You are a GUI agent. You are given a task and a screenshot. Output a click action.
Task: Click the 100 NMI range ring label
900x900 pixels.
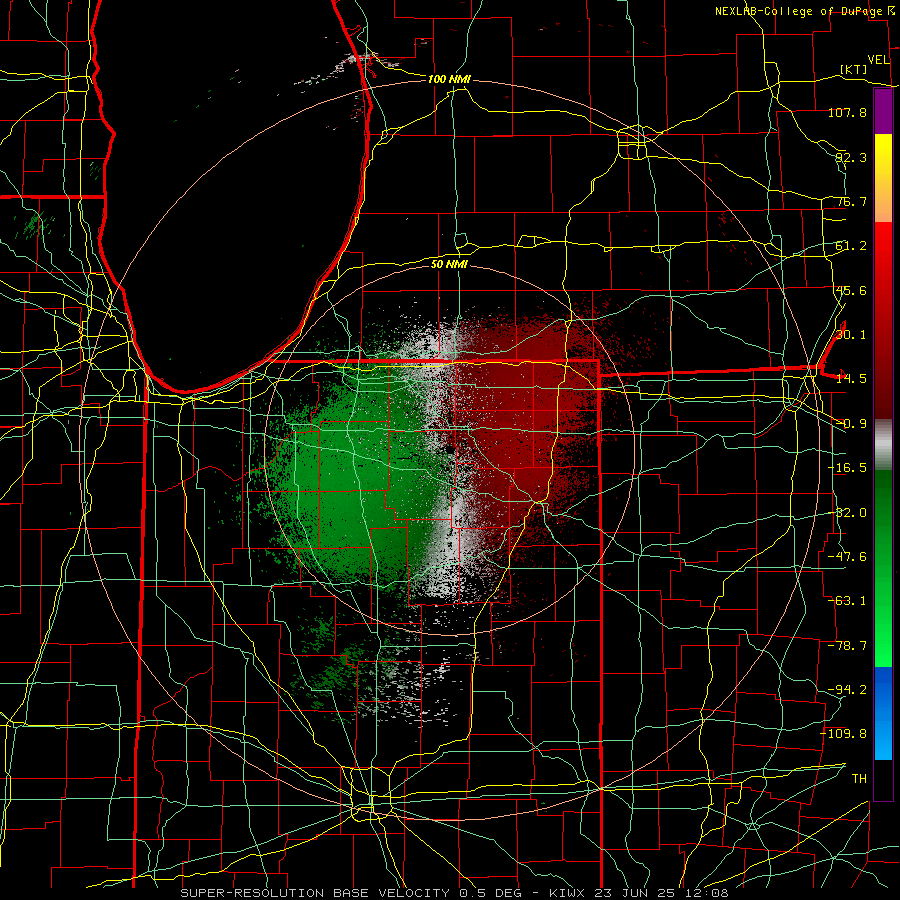(449, 79)
